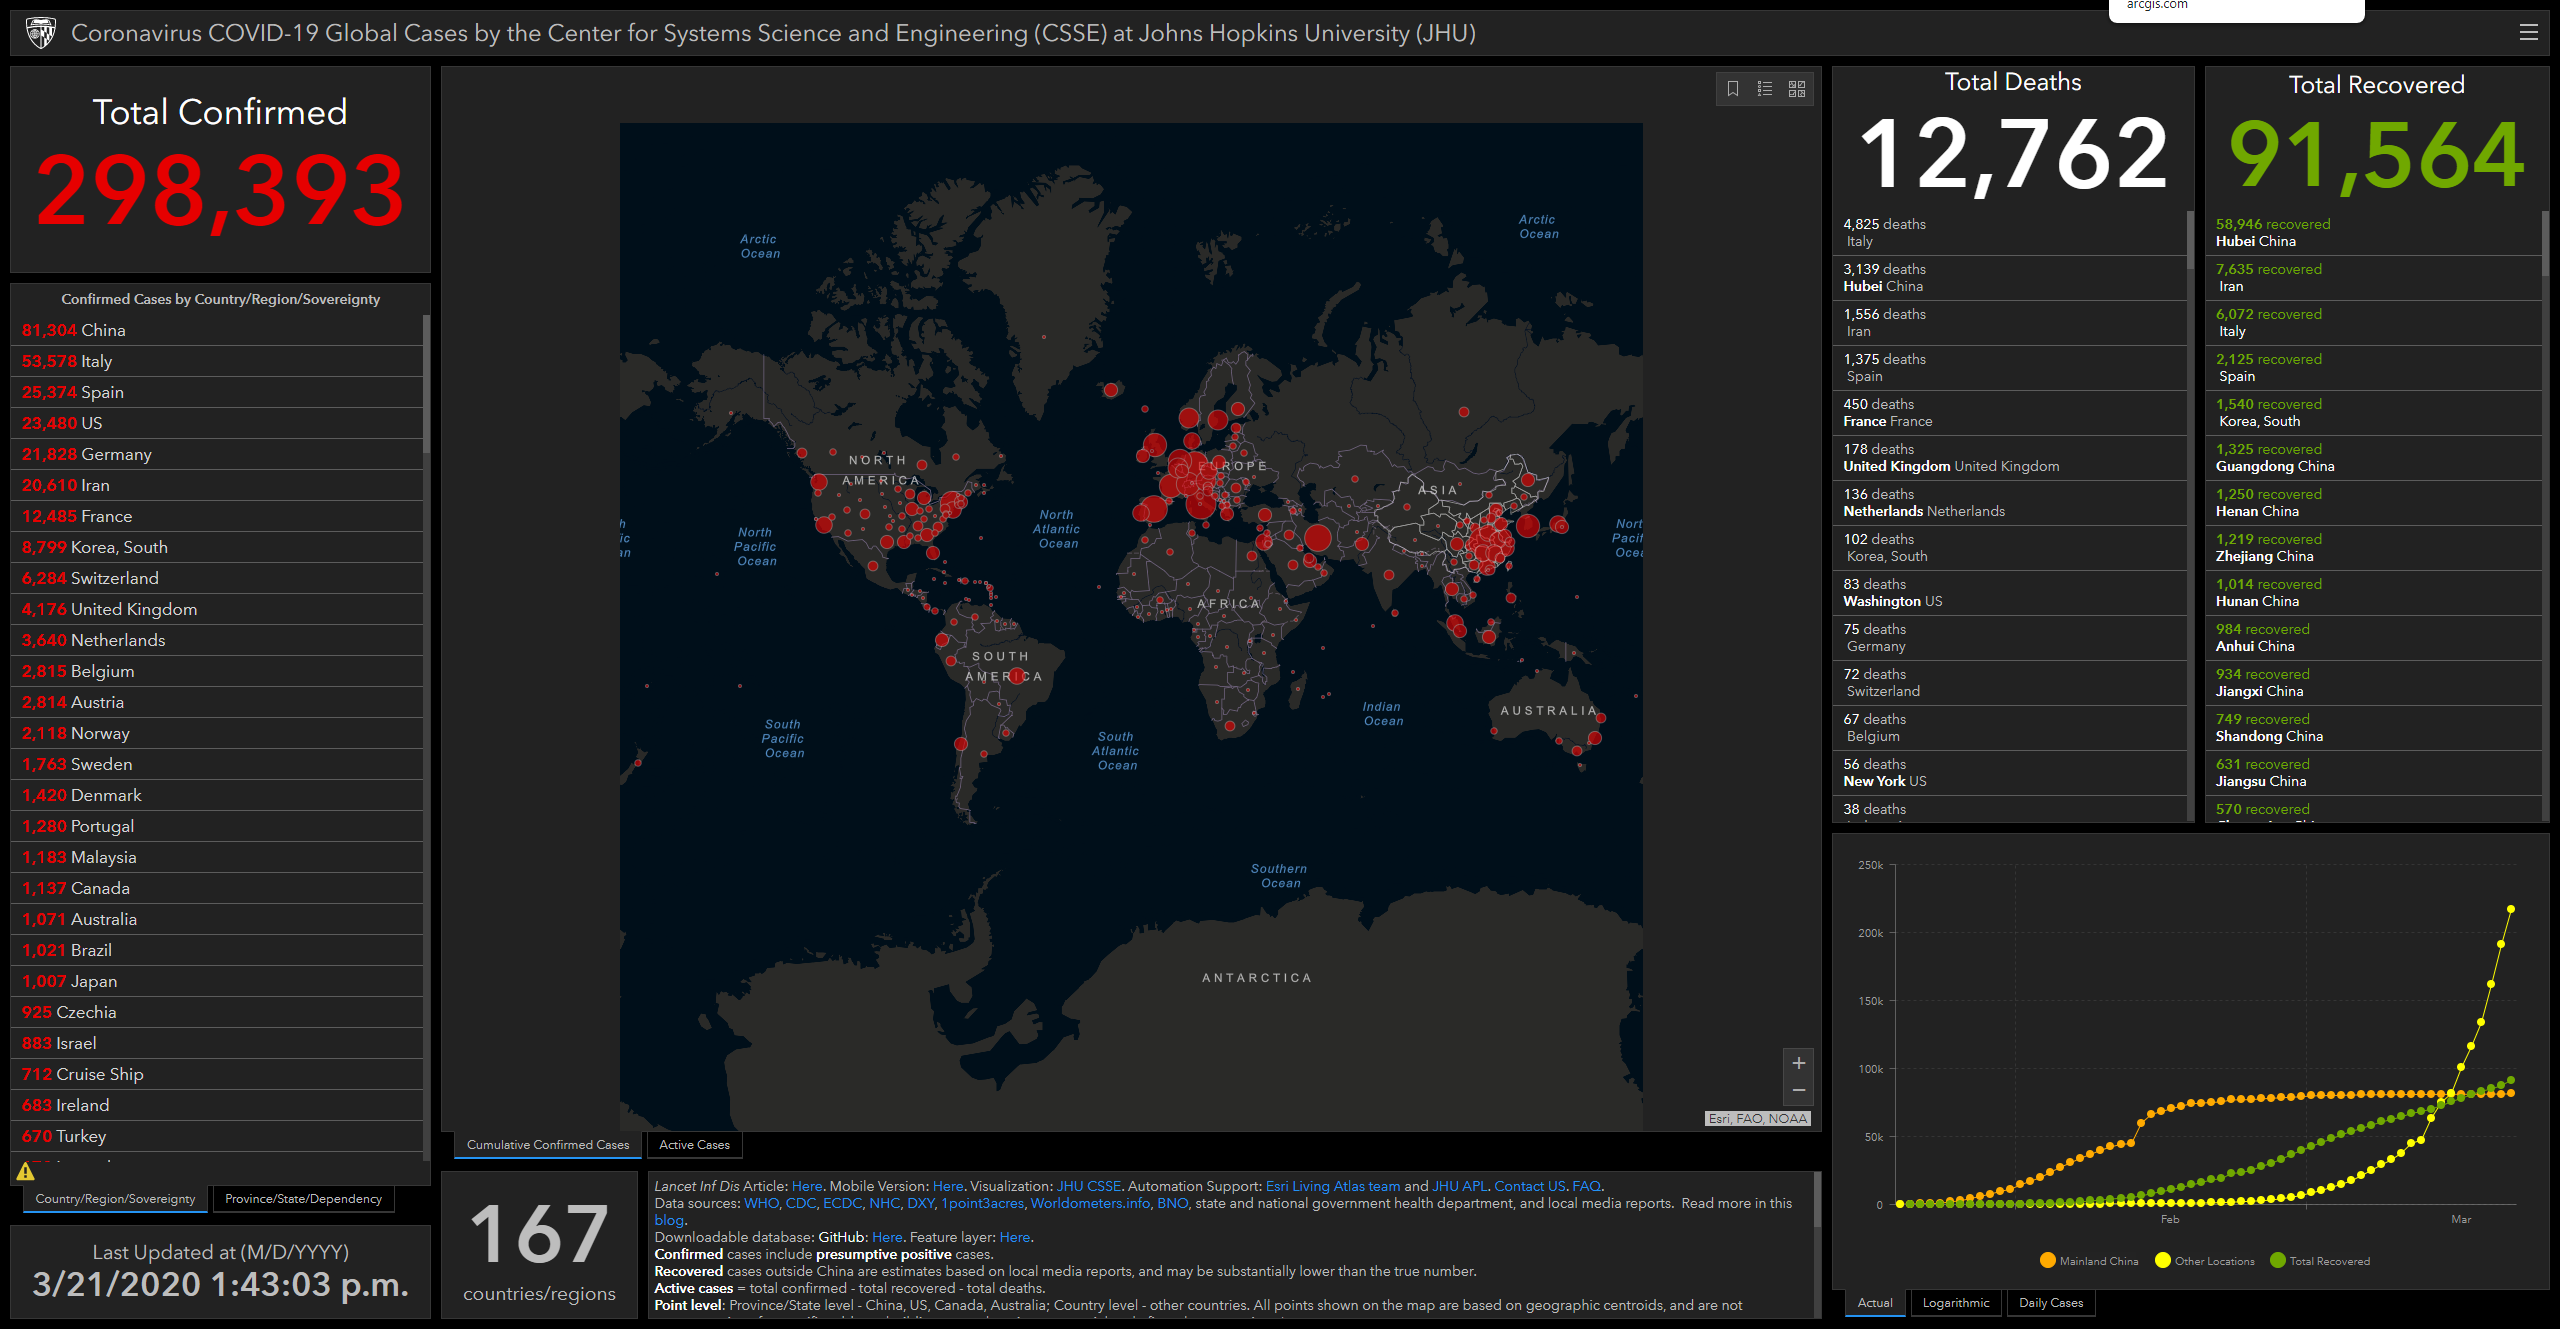This screenshot has width=2560, height=1329.
Task: Select '25,374 Spain' in confirmed list
Action: (217, 392)
